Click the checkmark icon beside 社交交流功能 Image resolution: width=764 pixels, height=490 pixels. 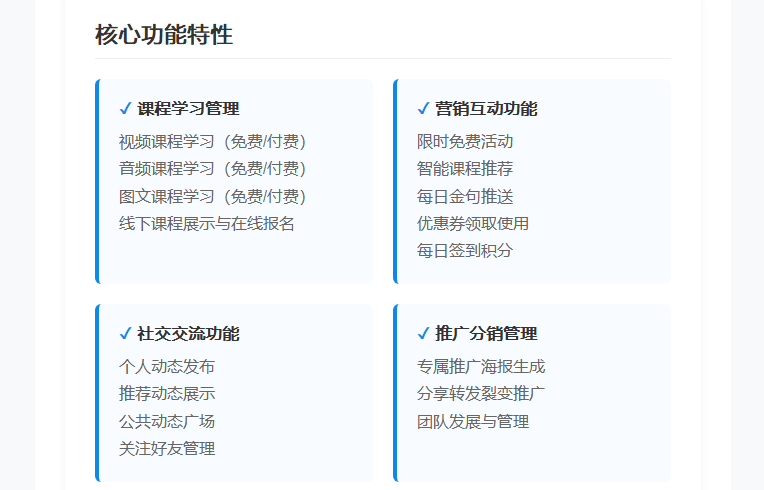125,334
